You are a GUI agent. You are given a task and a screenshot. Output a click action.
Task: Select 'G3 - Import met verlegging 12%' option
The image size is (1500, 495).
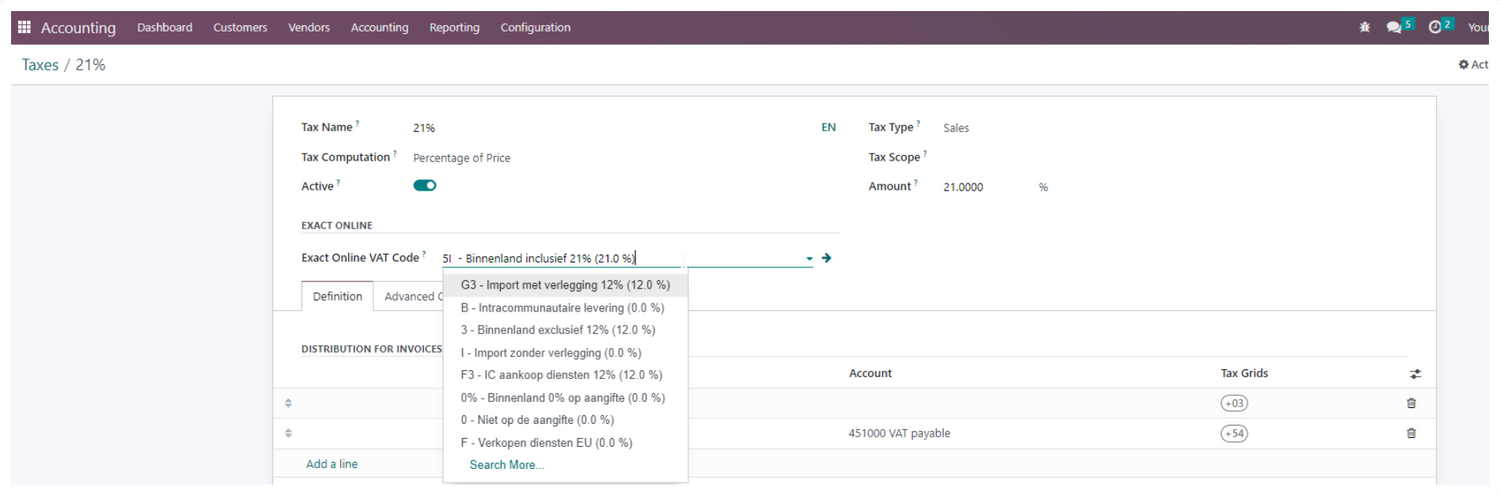[565, 285]
